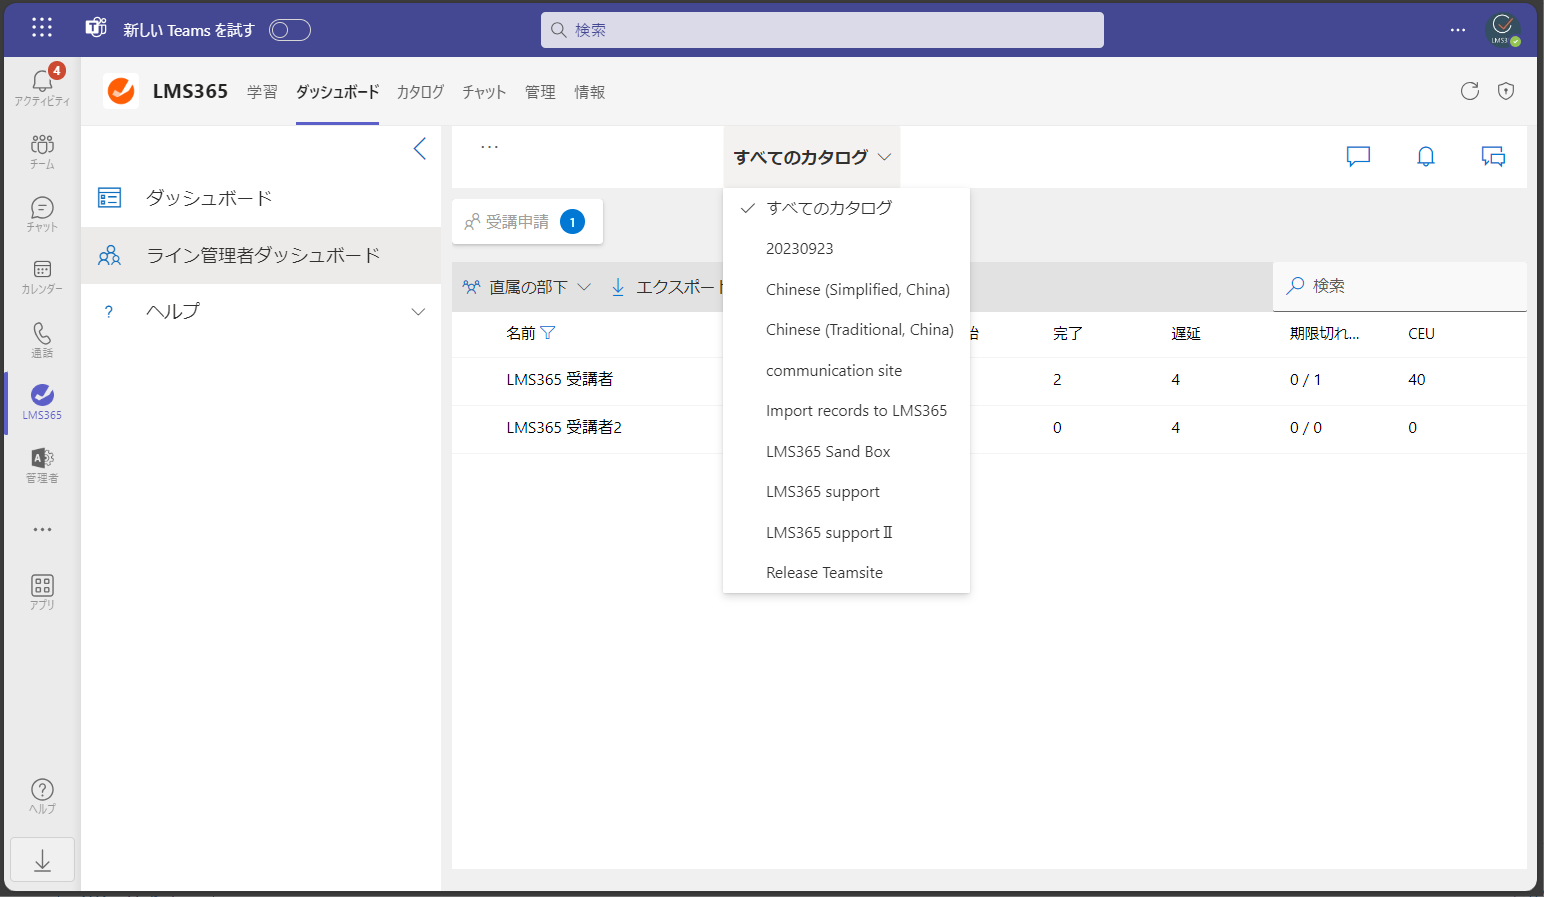This screenshot has height=897, width=1544.
Task: Select communication site catalog
Action: point(846,370)
